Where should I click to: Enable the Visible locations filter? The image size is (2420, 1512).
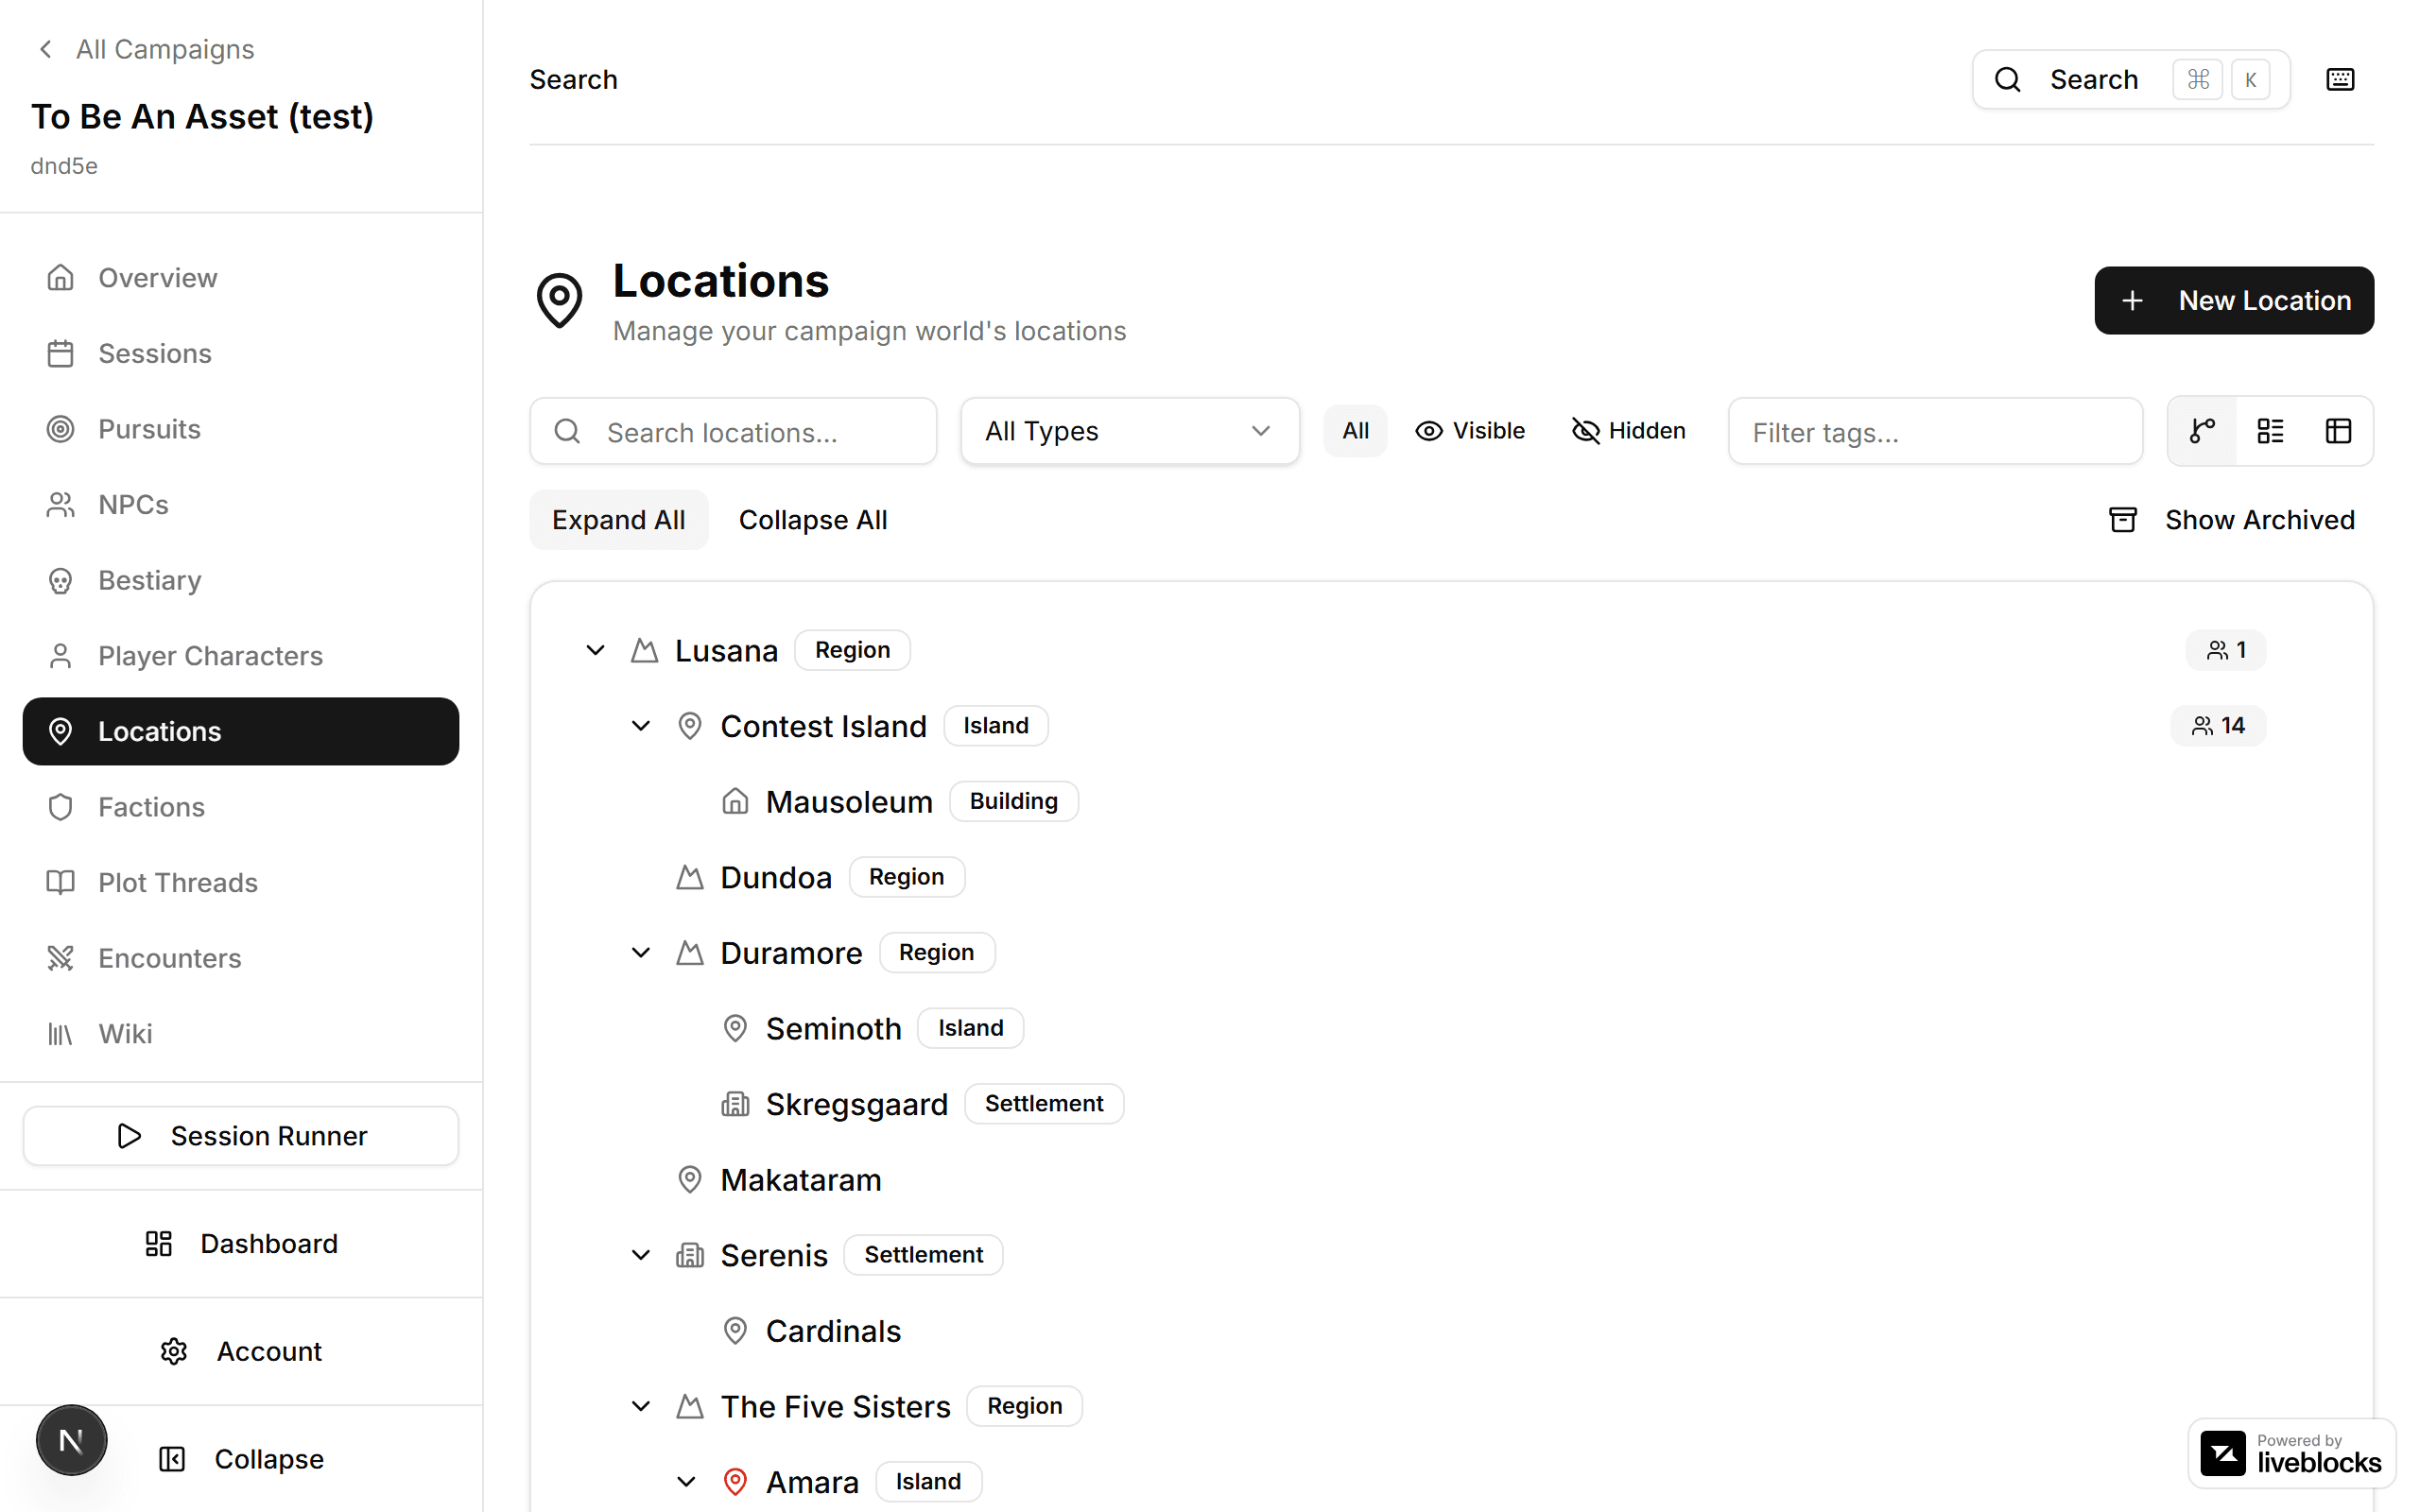pos(1470,430)
